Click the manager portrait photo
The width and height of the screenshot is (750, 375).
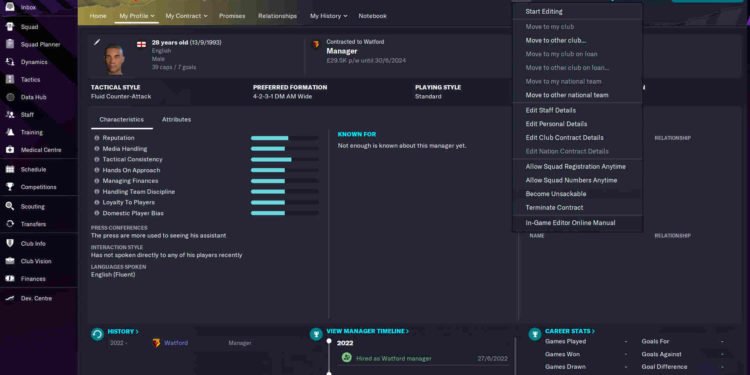(x=115, y=59)
